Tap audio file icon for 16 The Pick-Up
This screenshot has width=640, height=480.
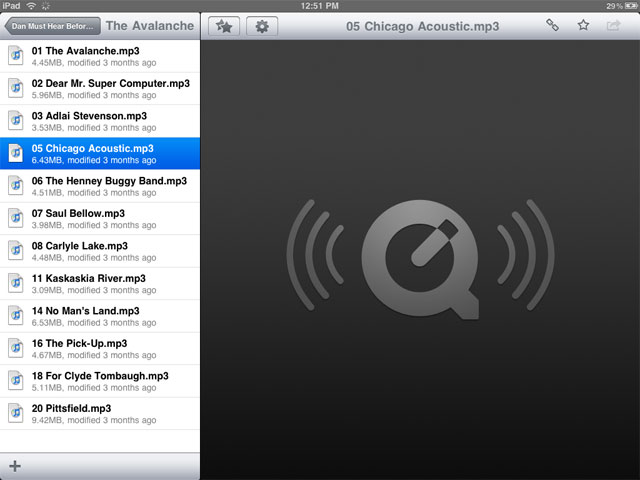16,347
